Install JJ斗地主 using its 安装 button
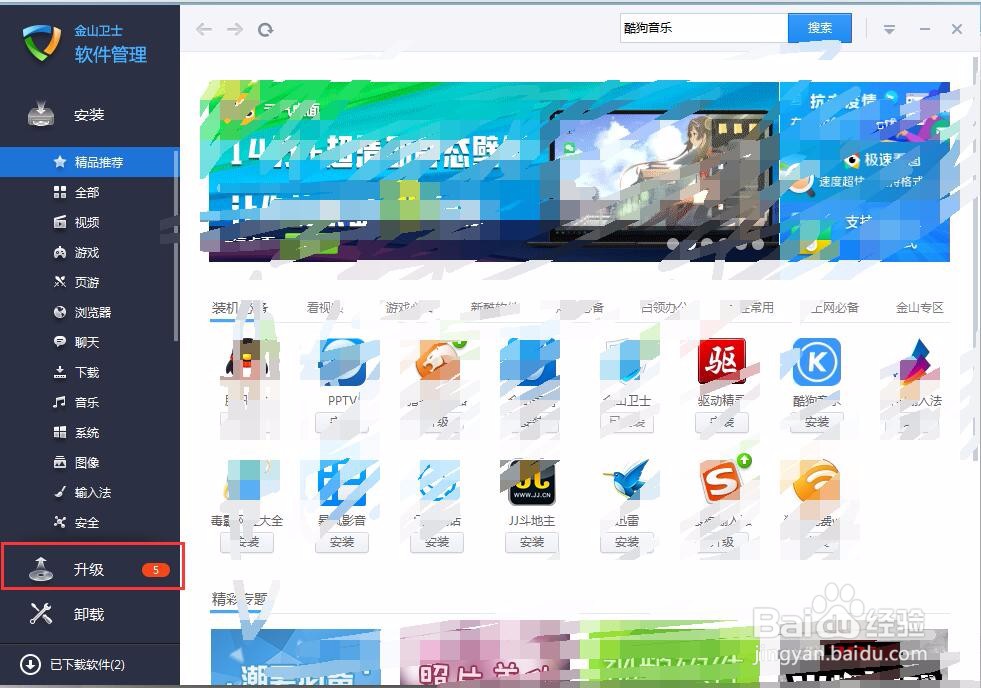Image resolution: width=981 pixels, height=688 pixels. pyautogui.click(x=531, y=542)
